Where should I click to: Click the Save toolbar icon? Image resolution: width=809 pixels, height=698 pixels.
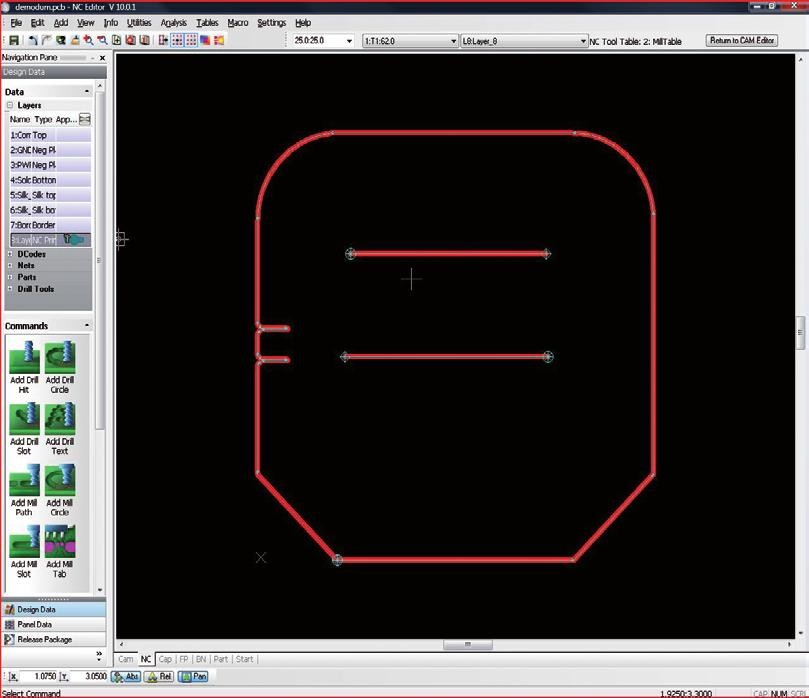click(x=14, y=40)
